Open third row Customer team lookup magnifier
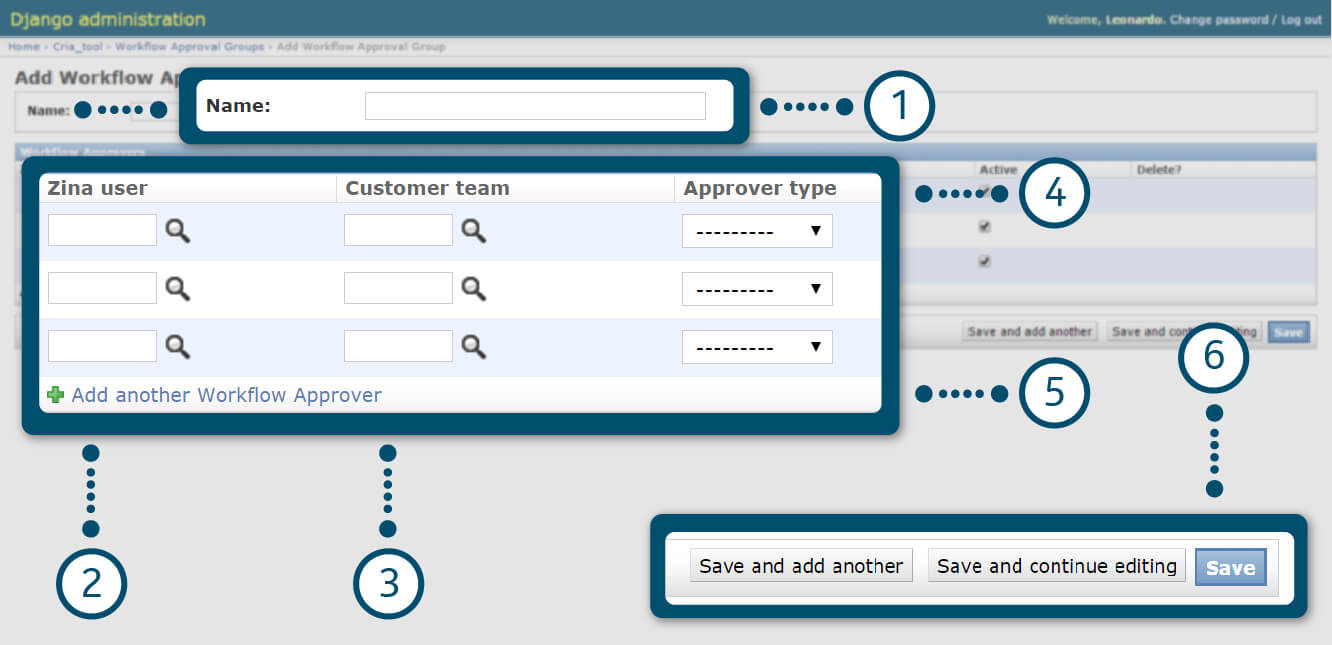1332x645 pixels. pyautogui.click(x=473, y=347)
